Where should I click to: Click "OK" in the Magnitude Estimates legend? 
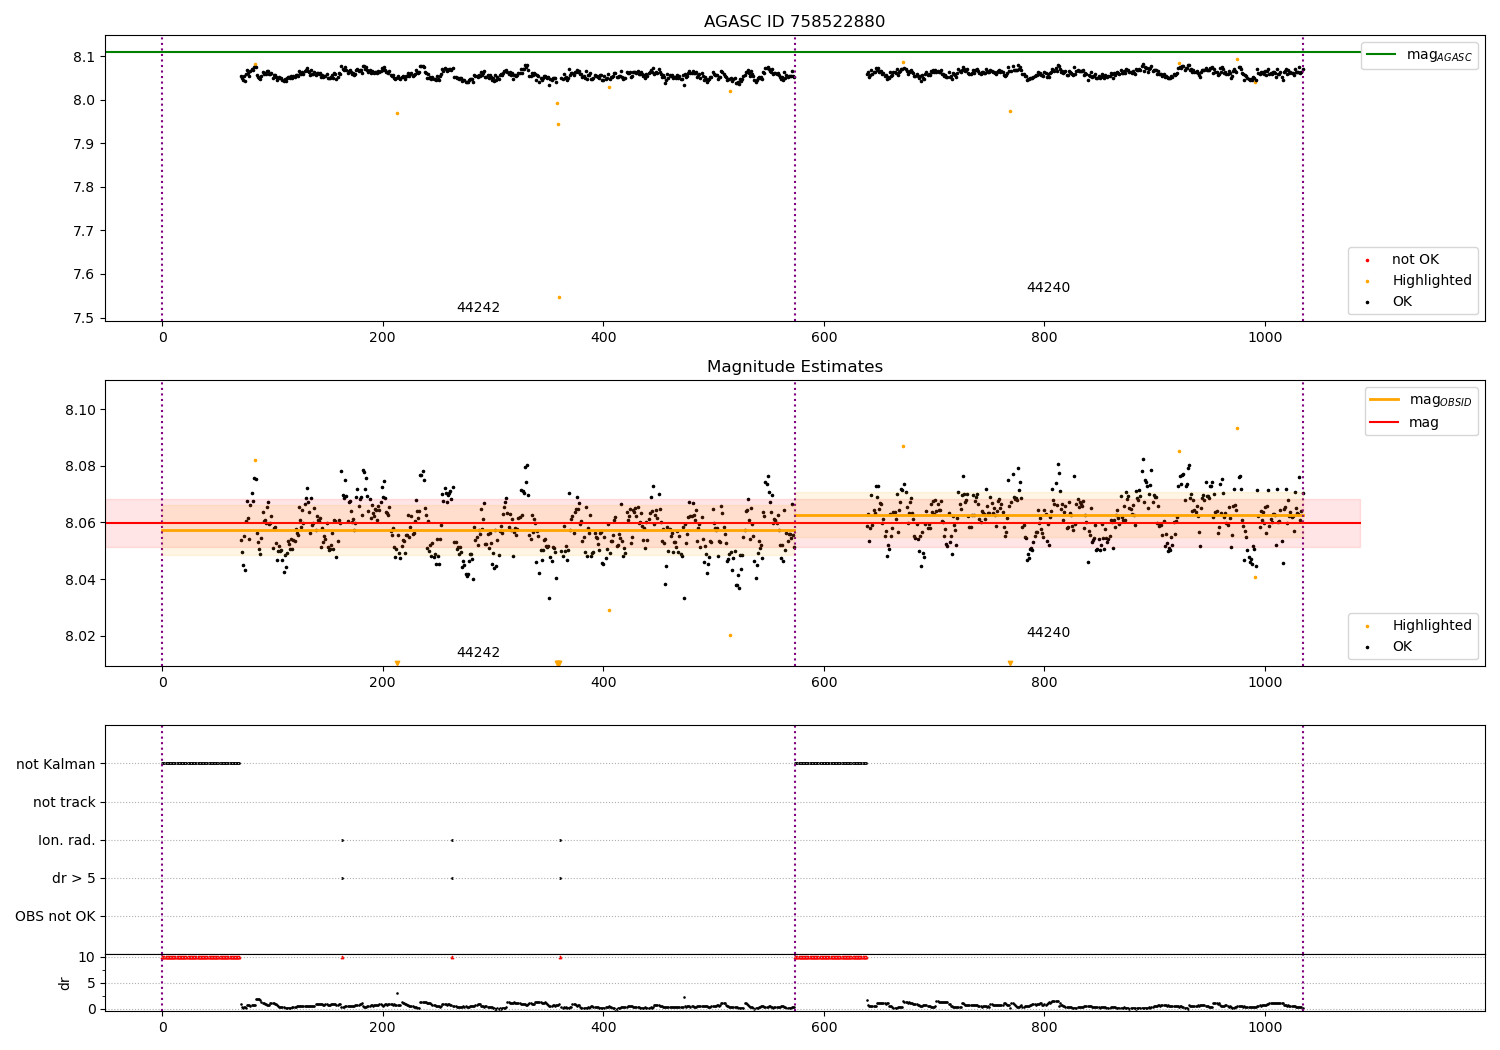coord(1402,647)
